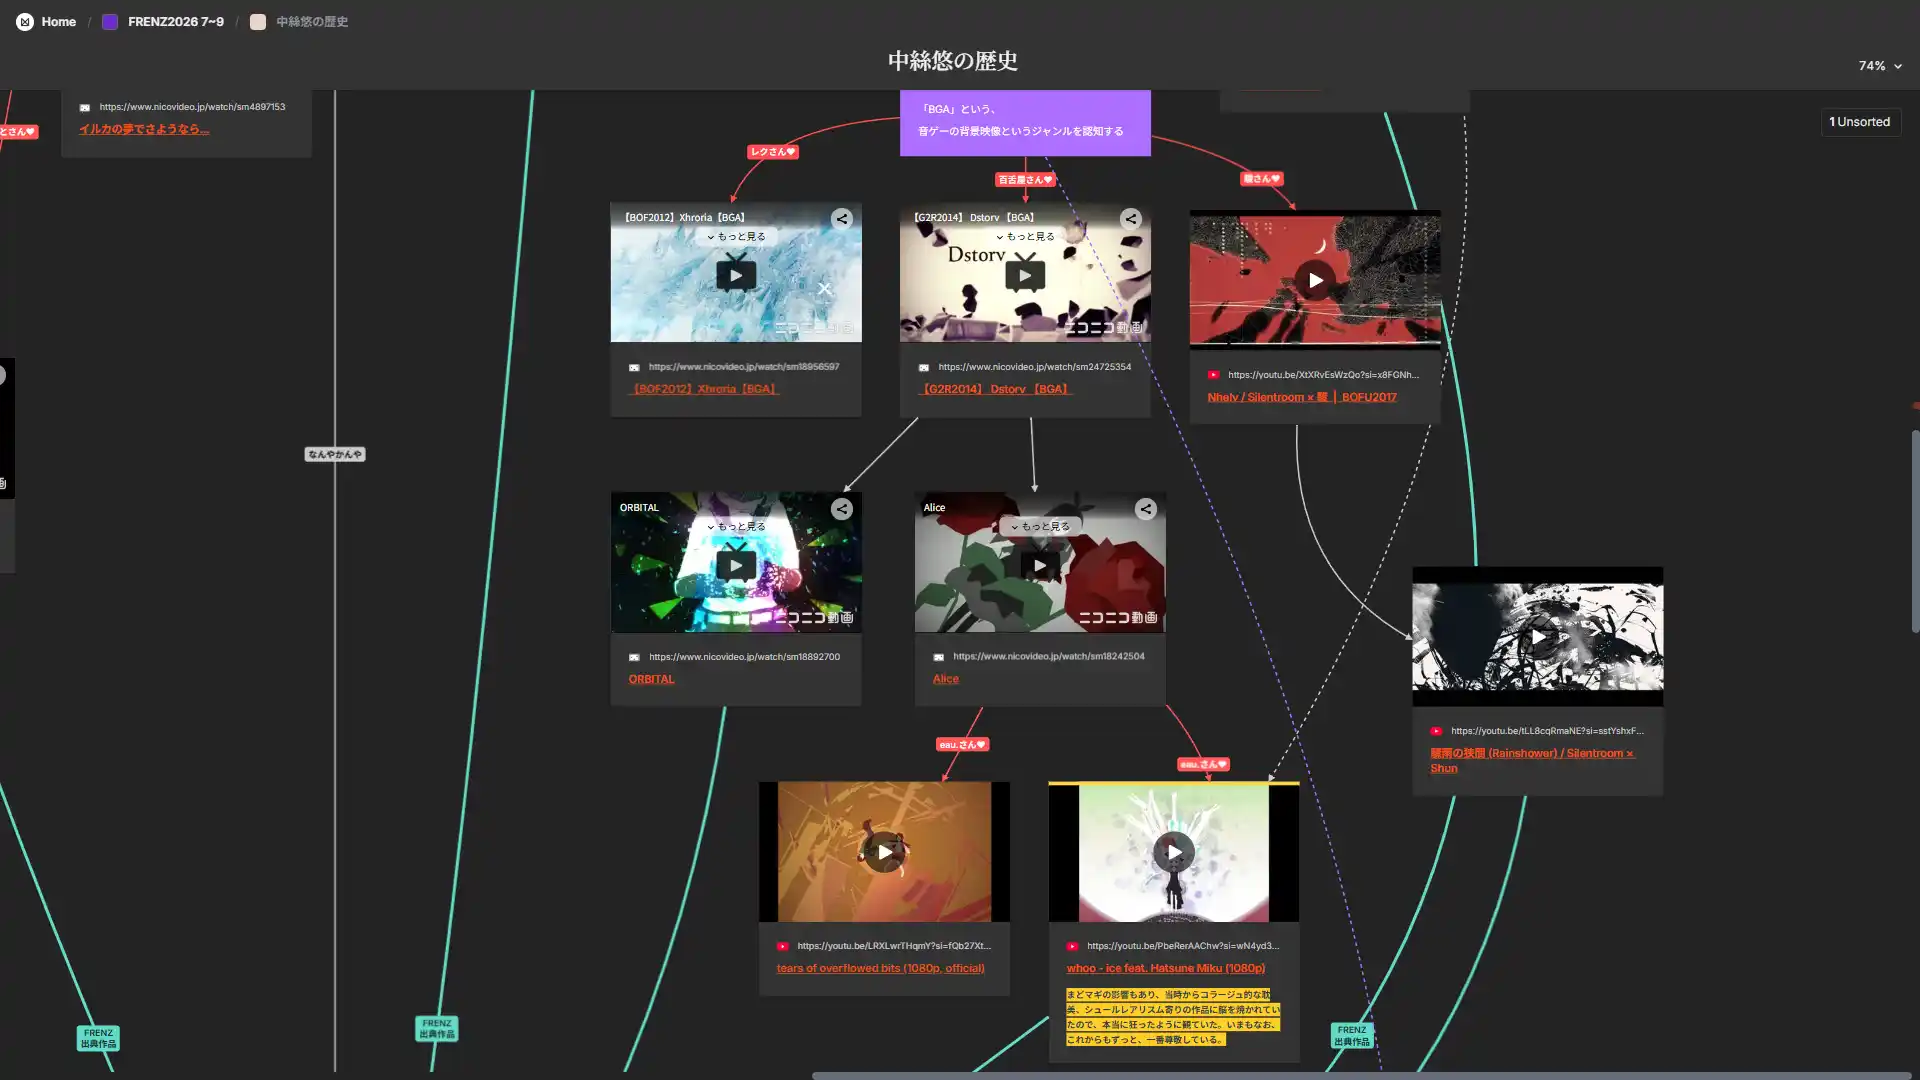The width and height of the screenshot is (1920, 1080).
Task: Click URL text nicovideo.jp/watch/sm24725354
Action: [x=1035, y=367]
